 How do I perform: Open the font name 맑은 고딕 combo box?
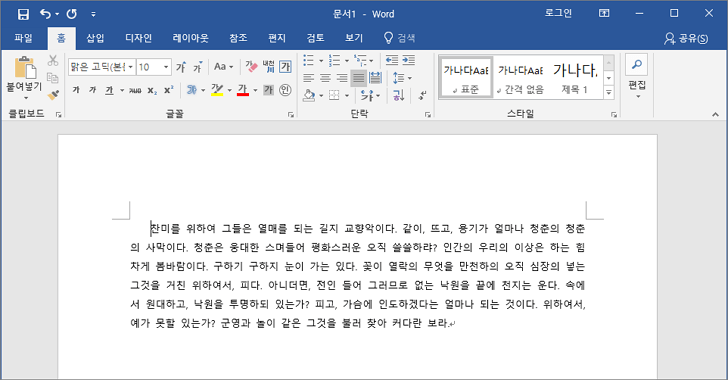click(102, 67)
